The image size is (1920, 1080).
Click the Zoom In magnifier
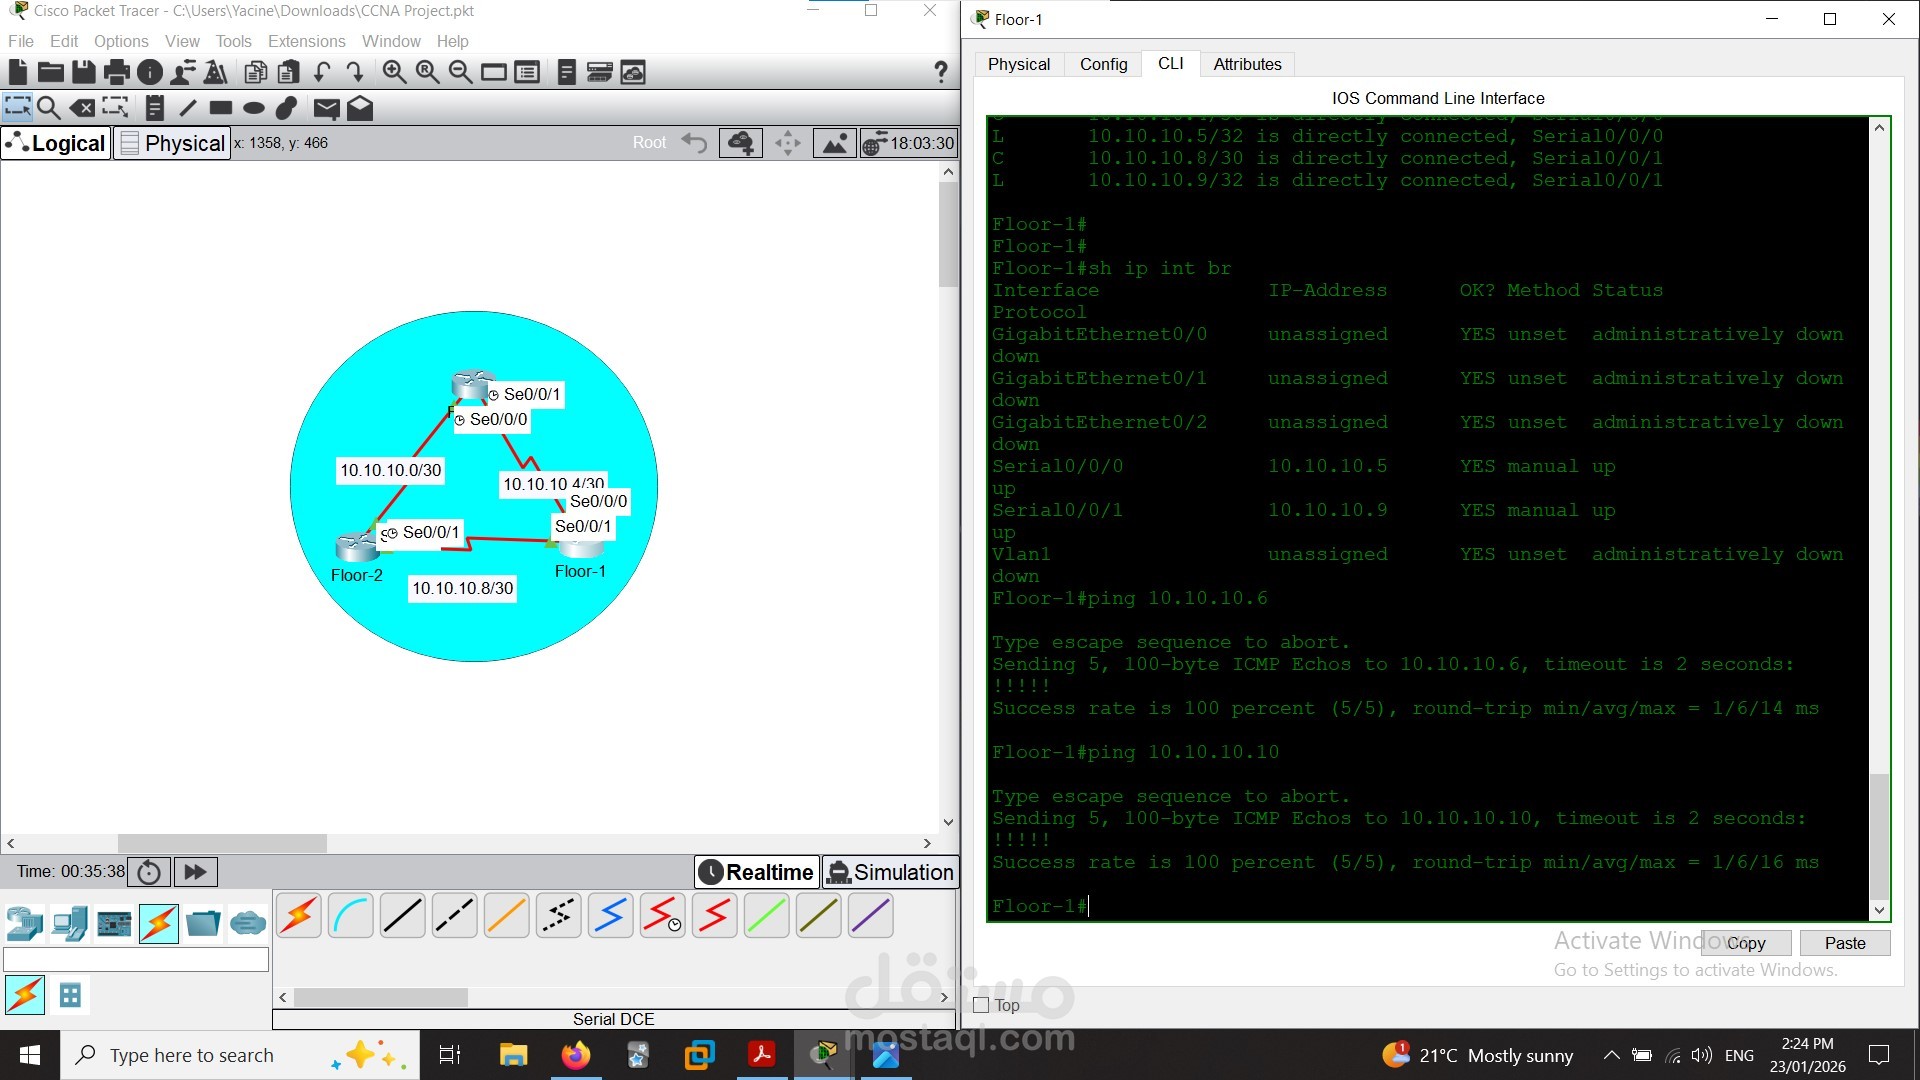394,72
